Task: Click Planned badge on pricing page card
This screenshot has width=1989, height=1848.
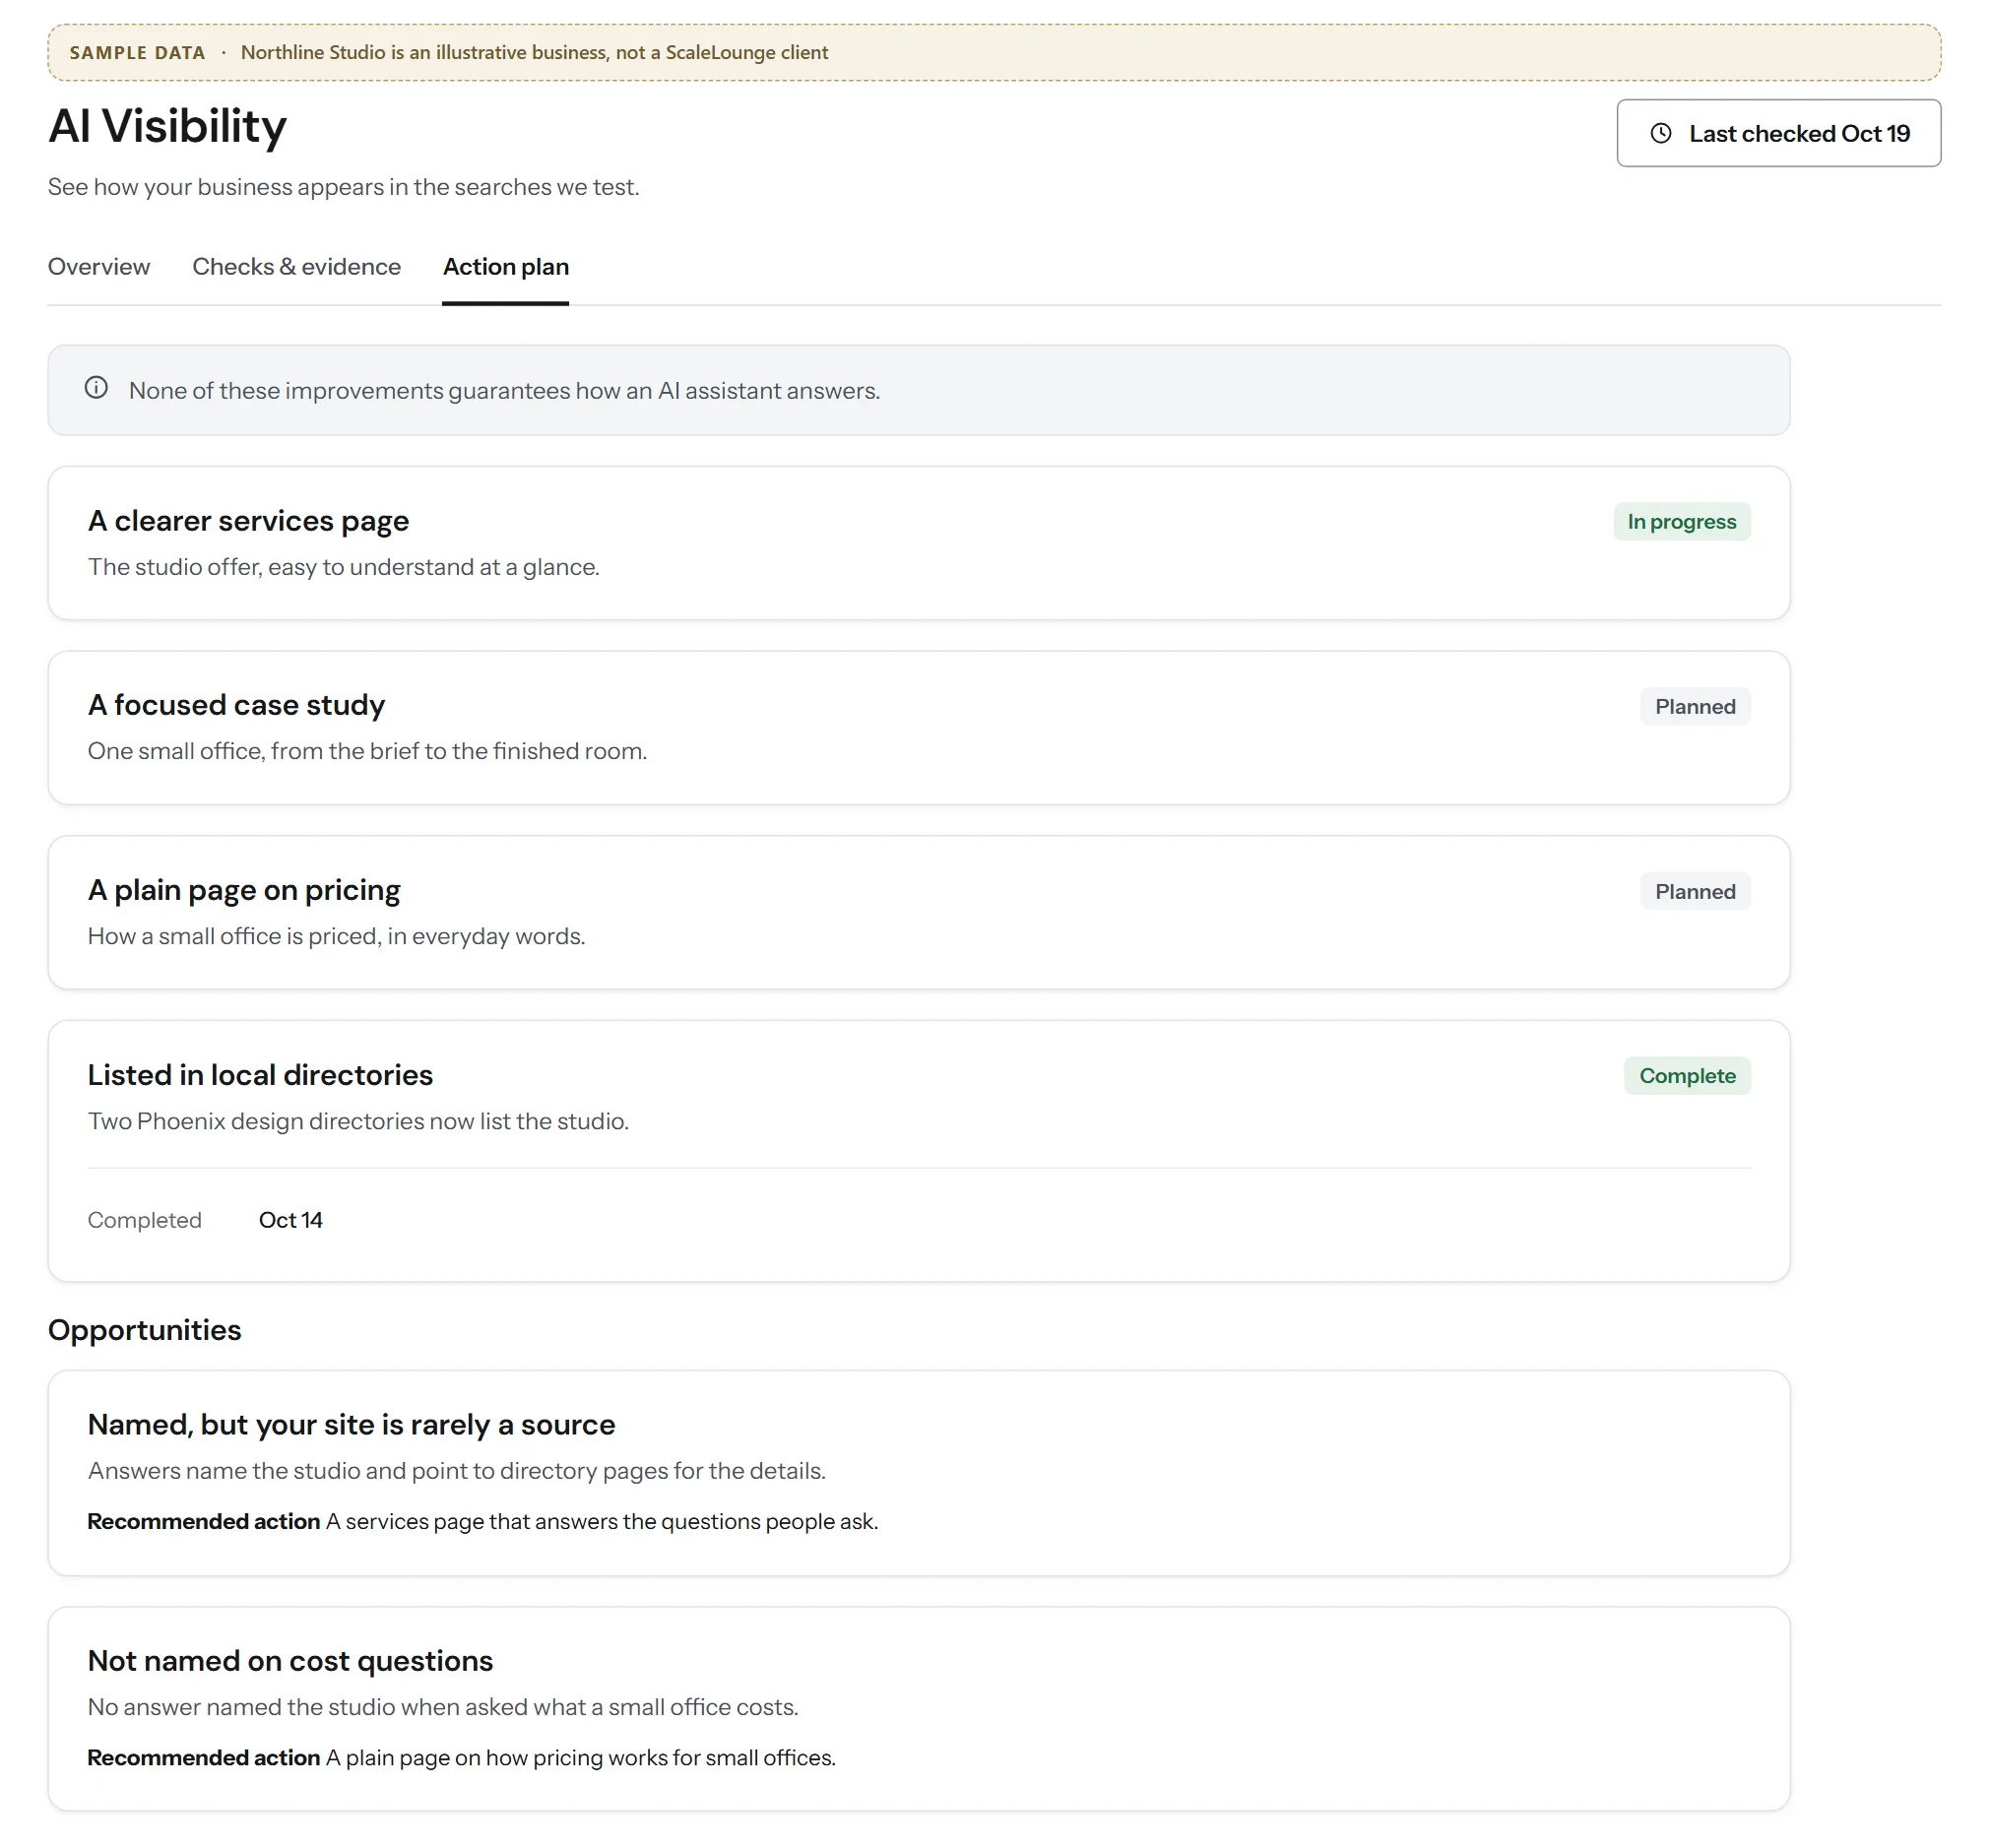Action: click(1695, 892)
